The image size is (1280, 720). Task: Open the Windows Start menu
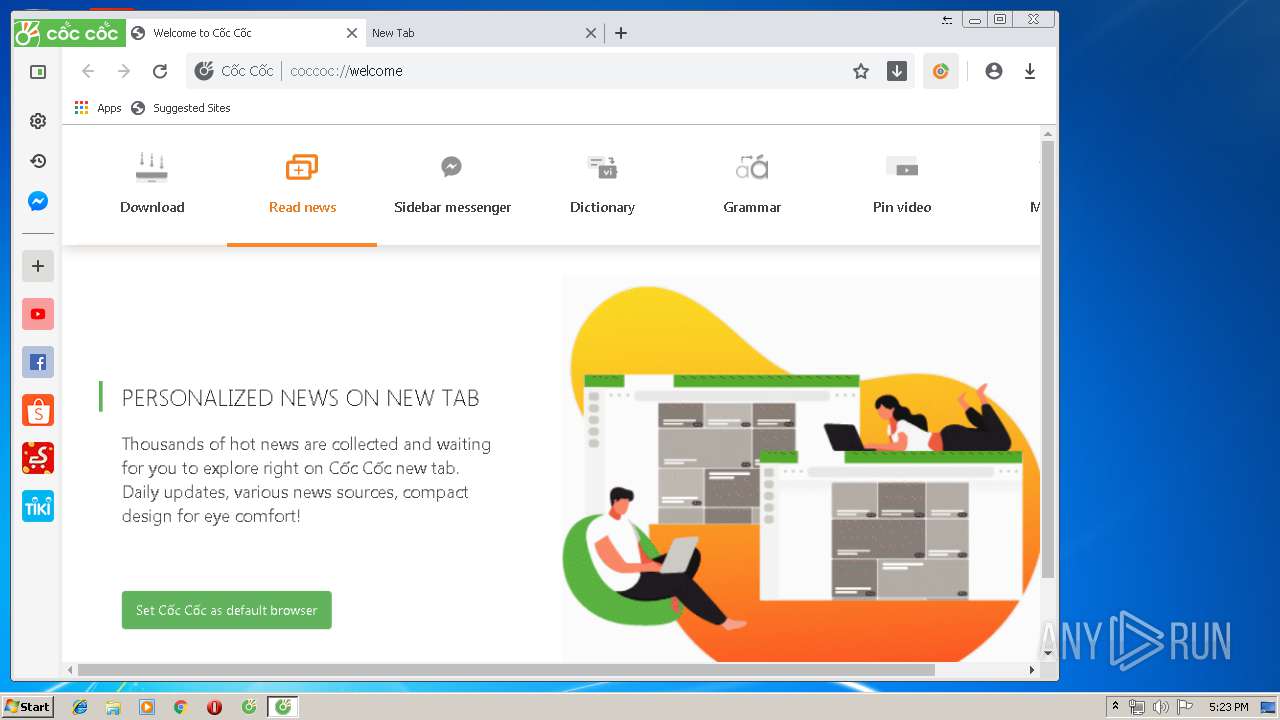point(27,707)
